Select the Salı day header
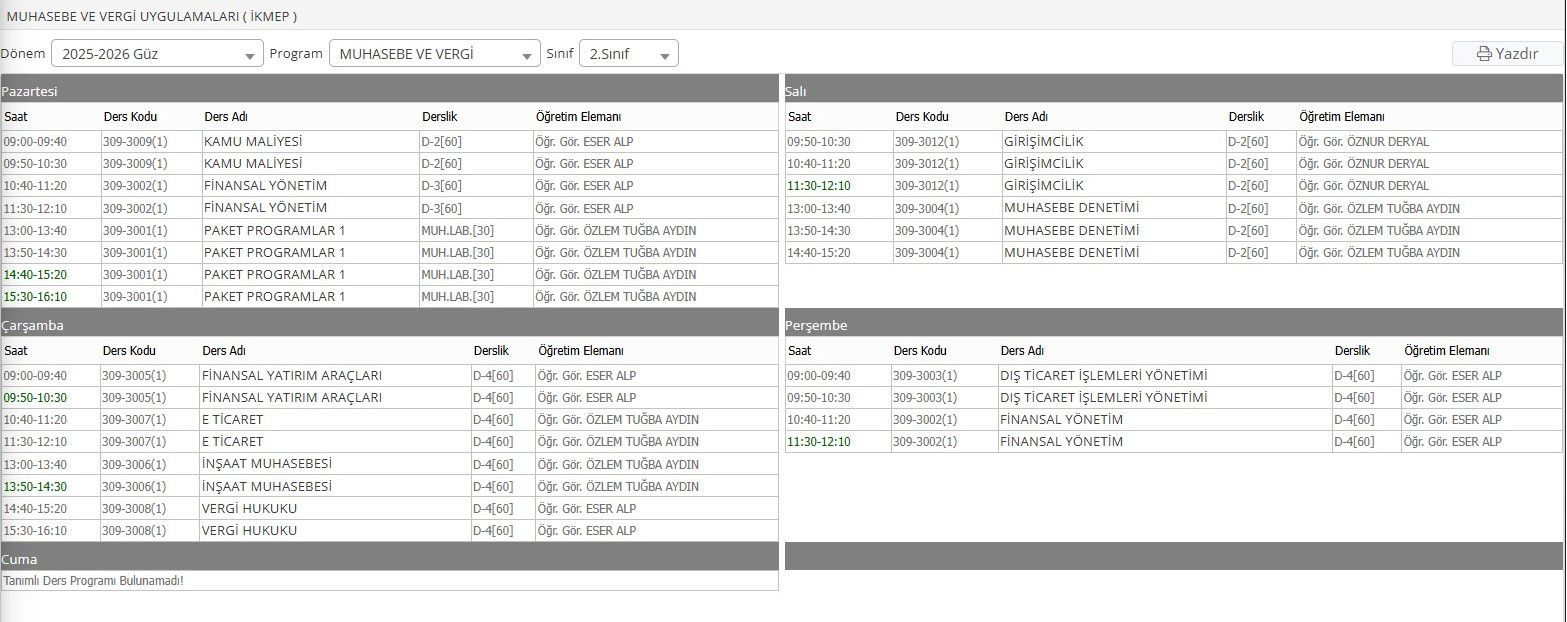This screenshot has width=1567, height=622. (x=1174, y=90)
